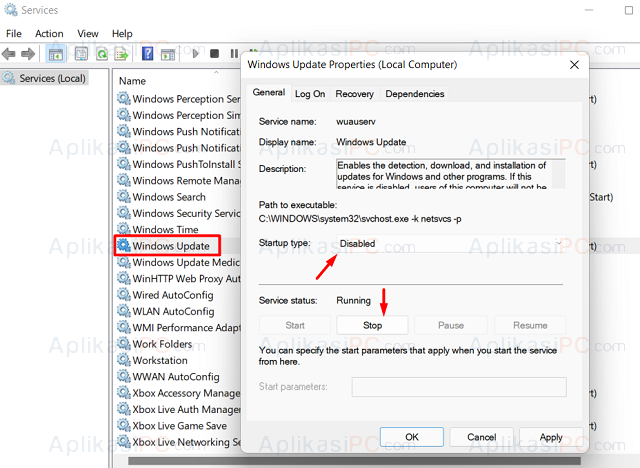The image size is (640, 468).
Task: Click Apply in the properties dialog
Action: tap(551, 437)
